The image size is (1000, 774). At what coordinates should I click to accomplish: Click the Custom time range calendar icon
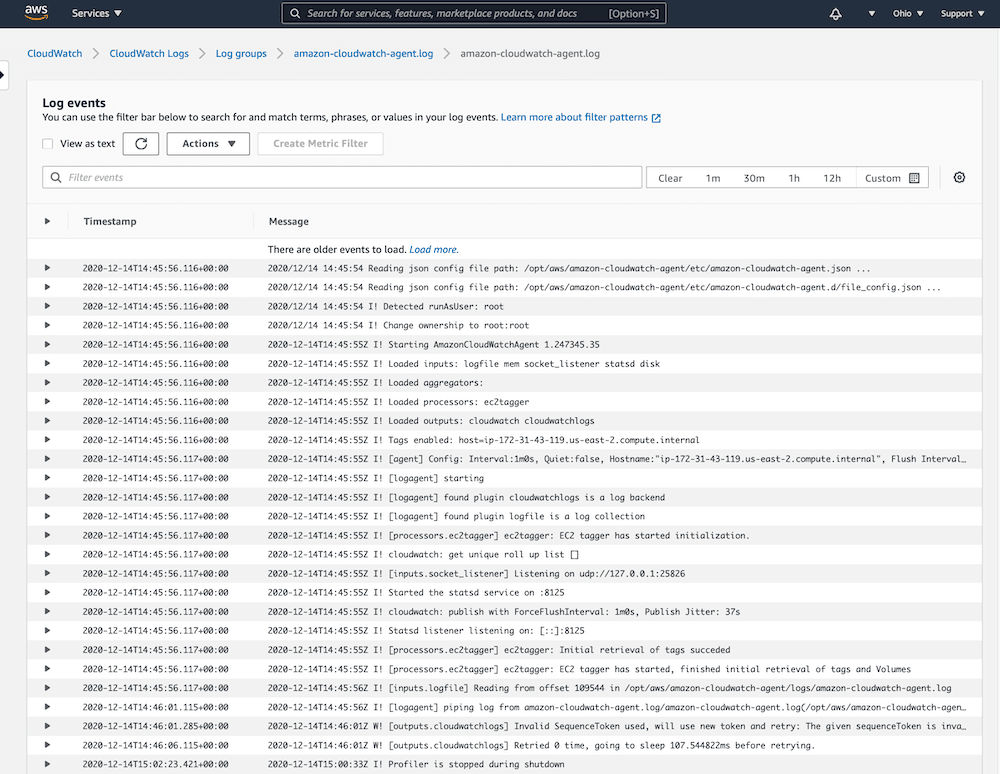tap(914, 178)
